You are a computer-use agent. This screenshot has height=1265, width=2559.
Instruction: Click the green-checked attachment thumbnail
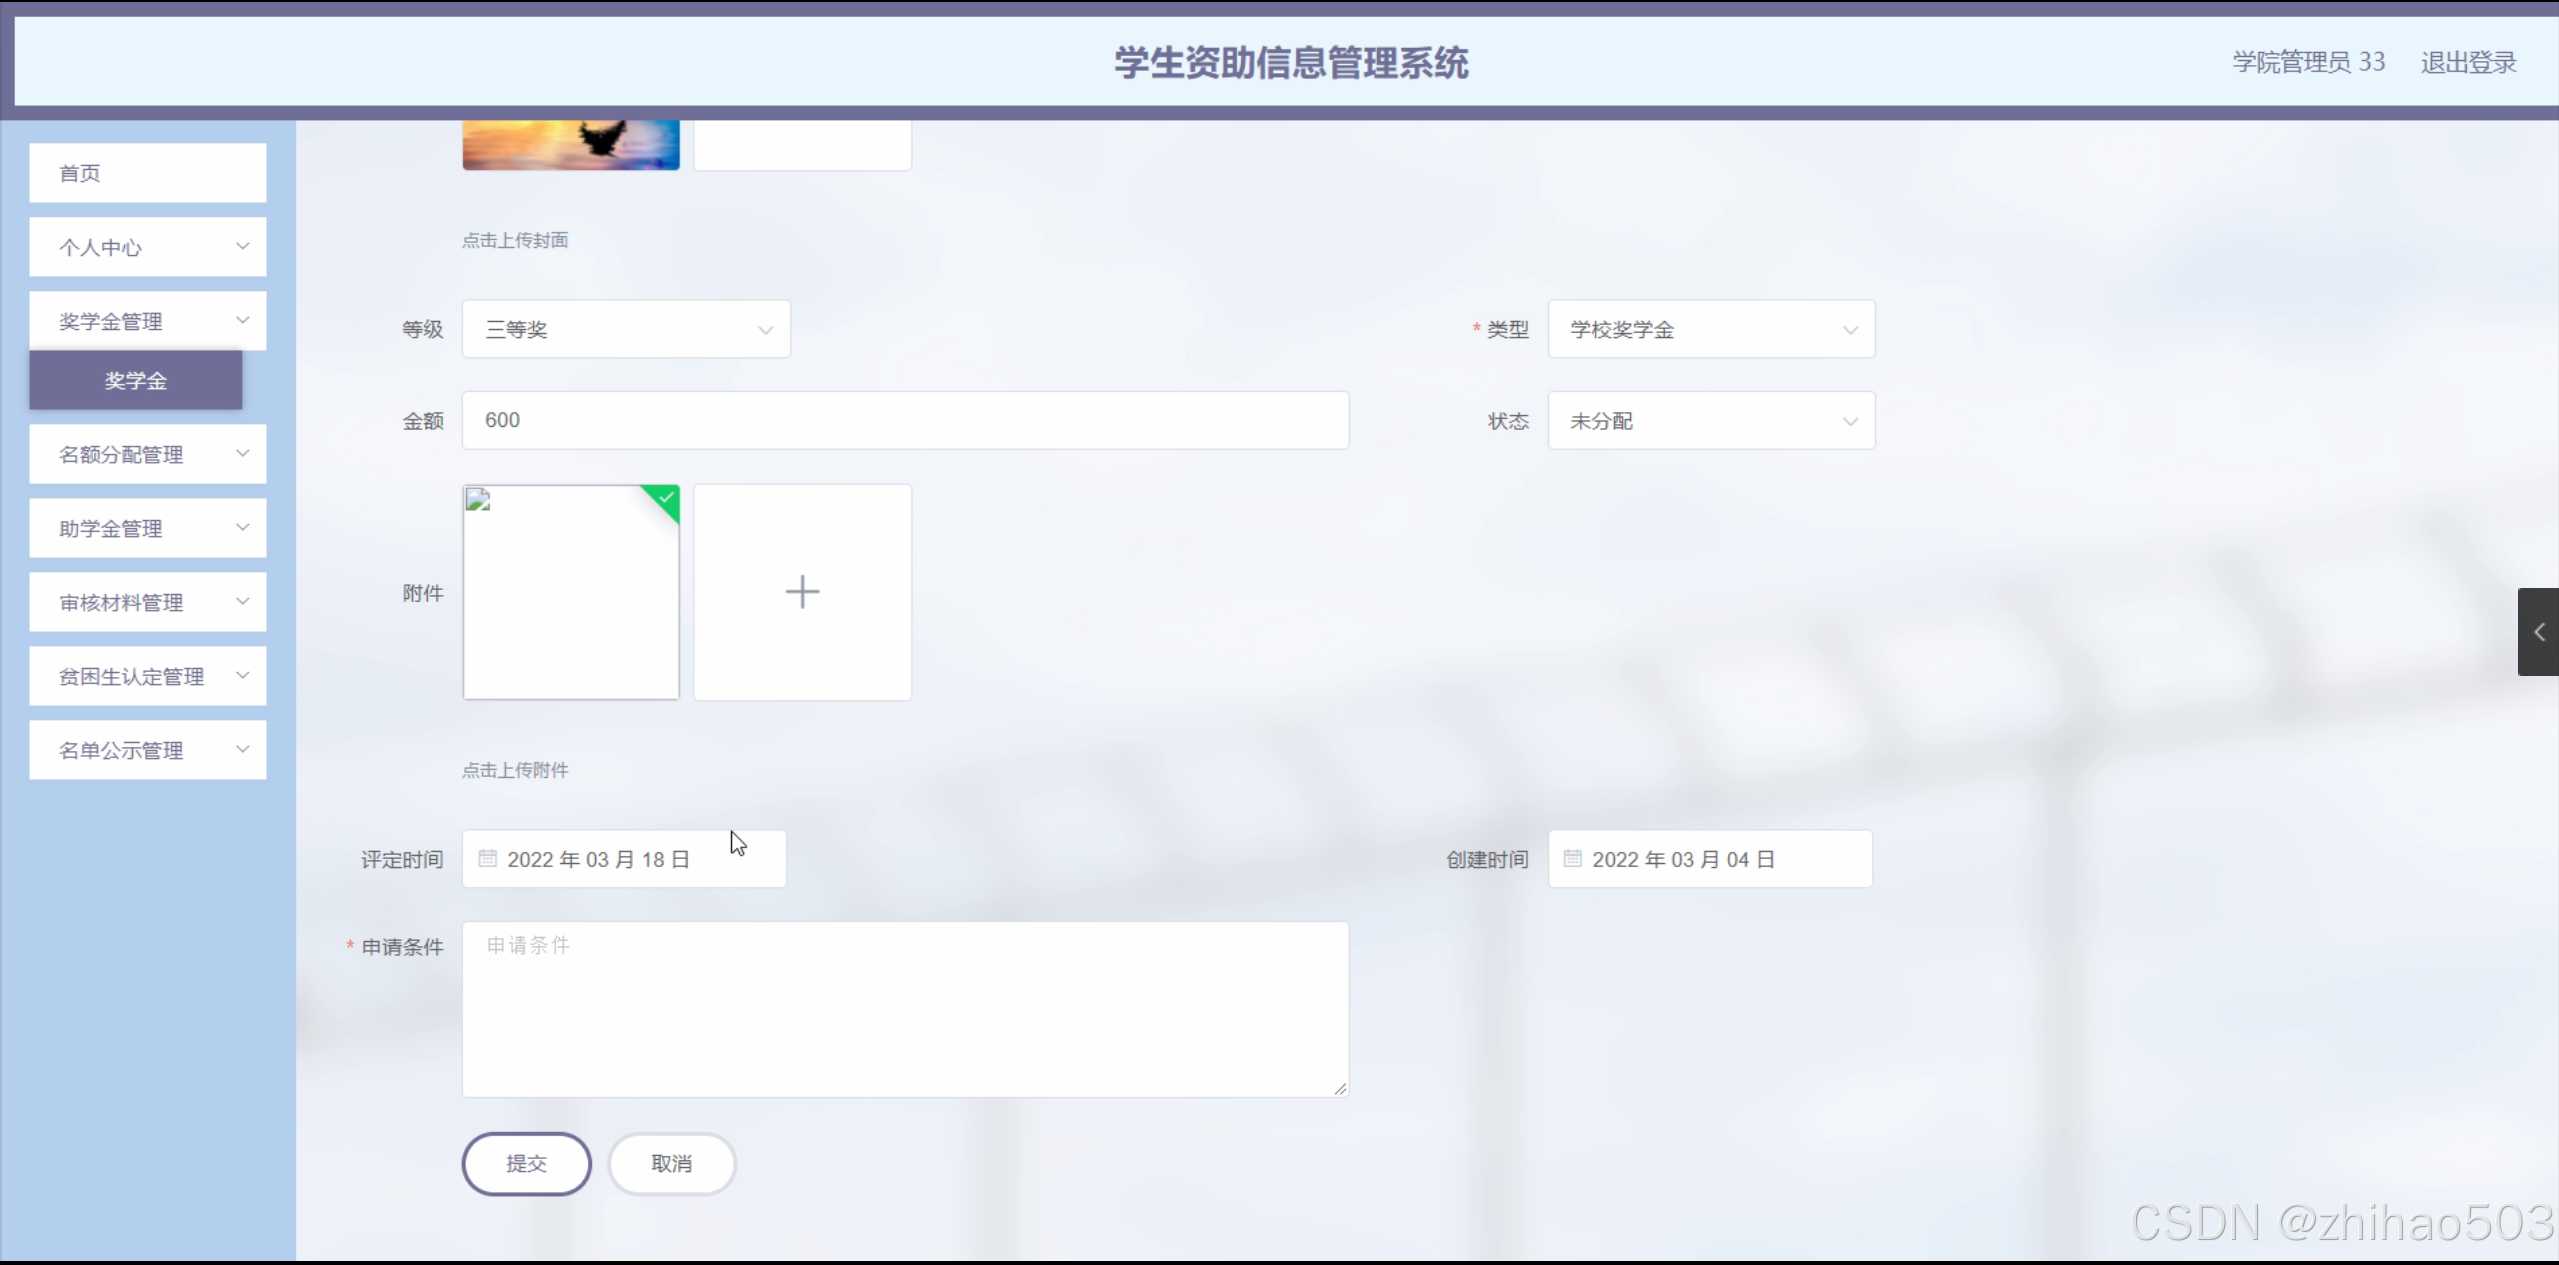tap(570, 592)
